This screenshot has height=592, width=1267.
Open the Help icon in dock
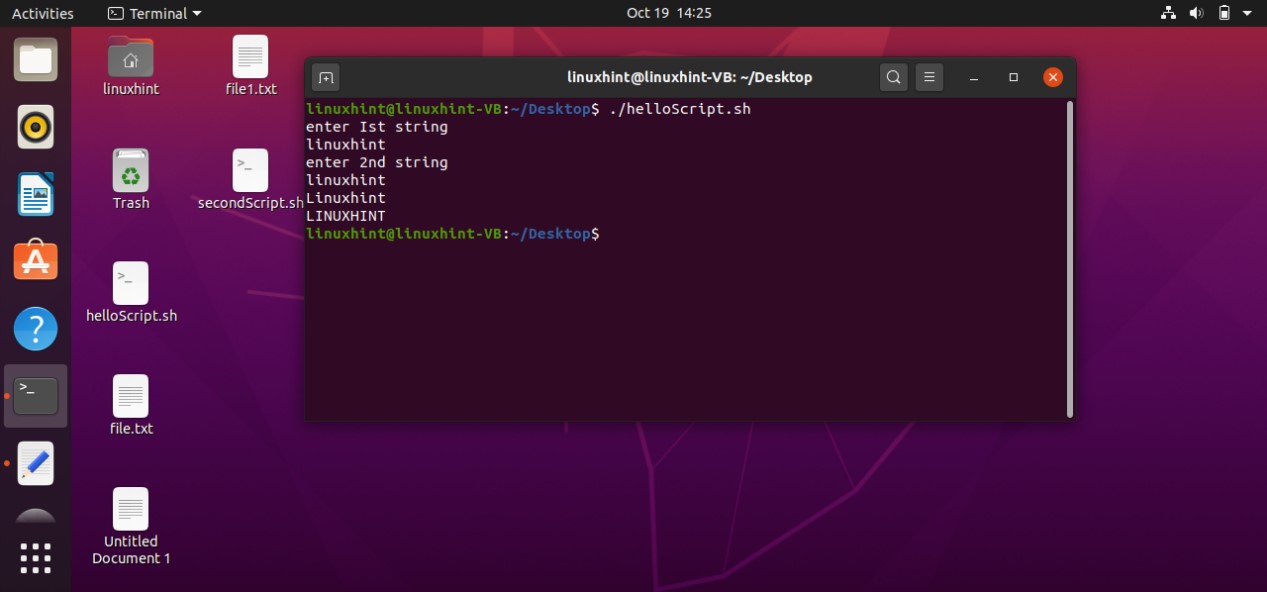35,328
